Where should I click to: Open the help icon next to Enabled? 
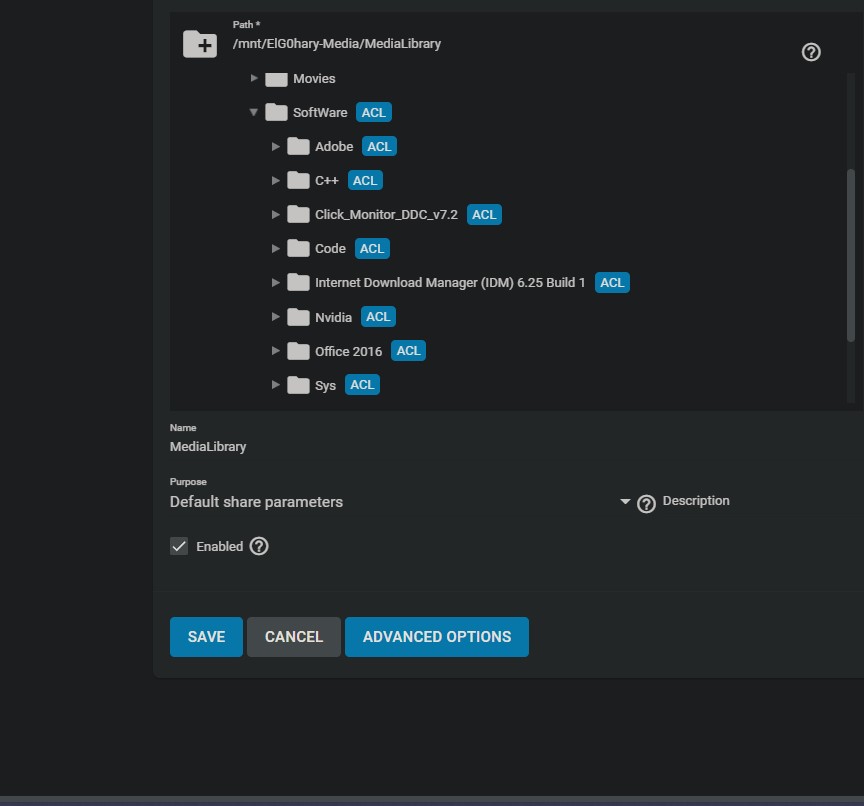pyautogui.click(x=259, y=547)
